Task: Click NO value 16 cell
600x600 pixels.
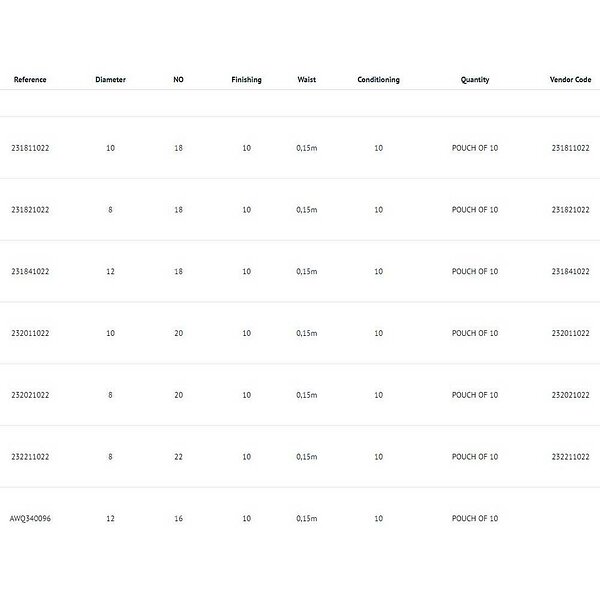Action: (178, 519)
